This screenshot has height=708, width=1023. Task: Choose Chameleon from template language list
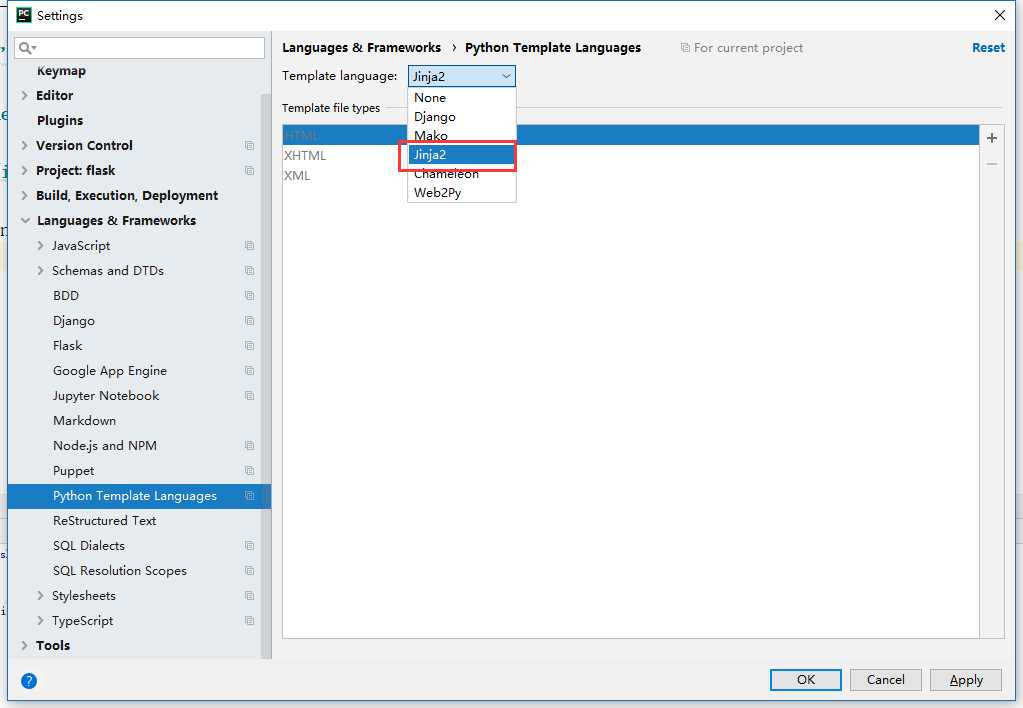[462, 174]
